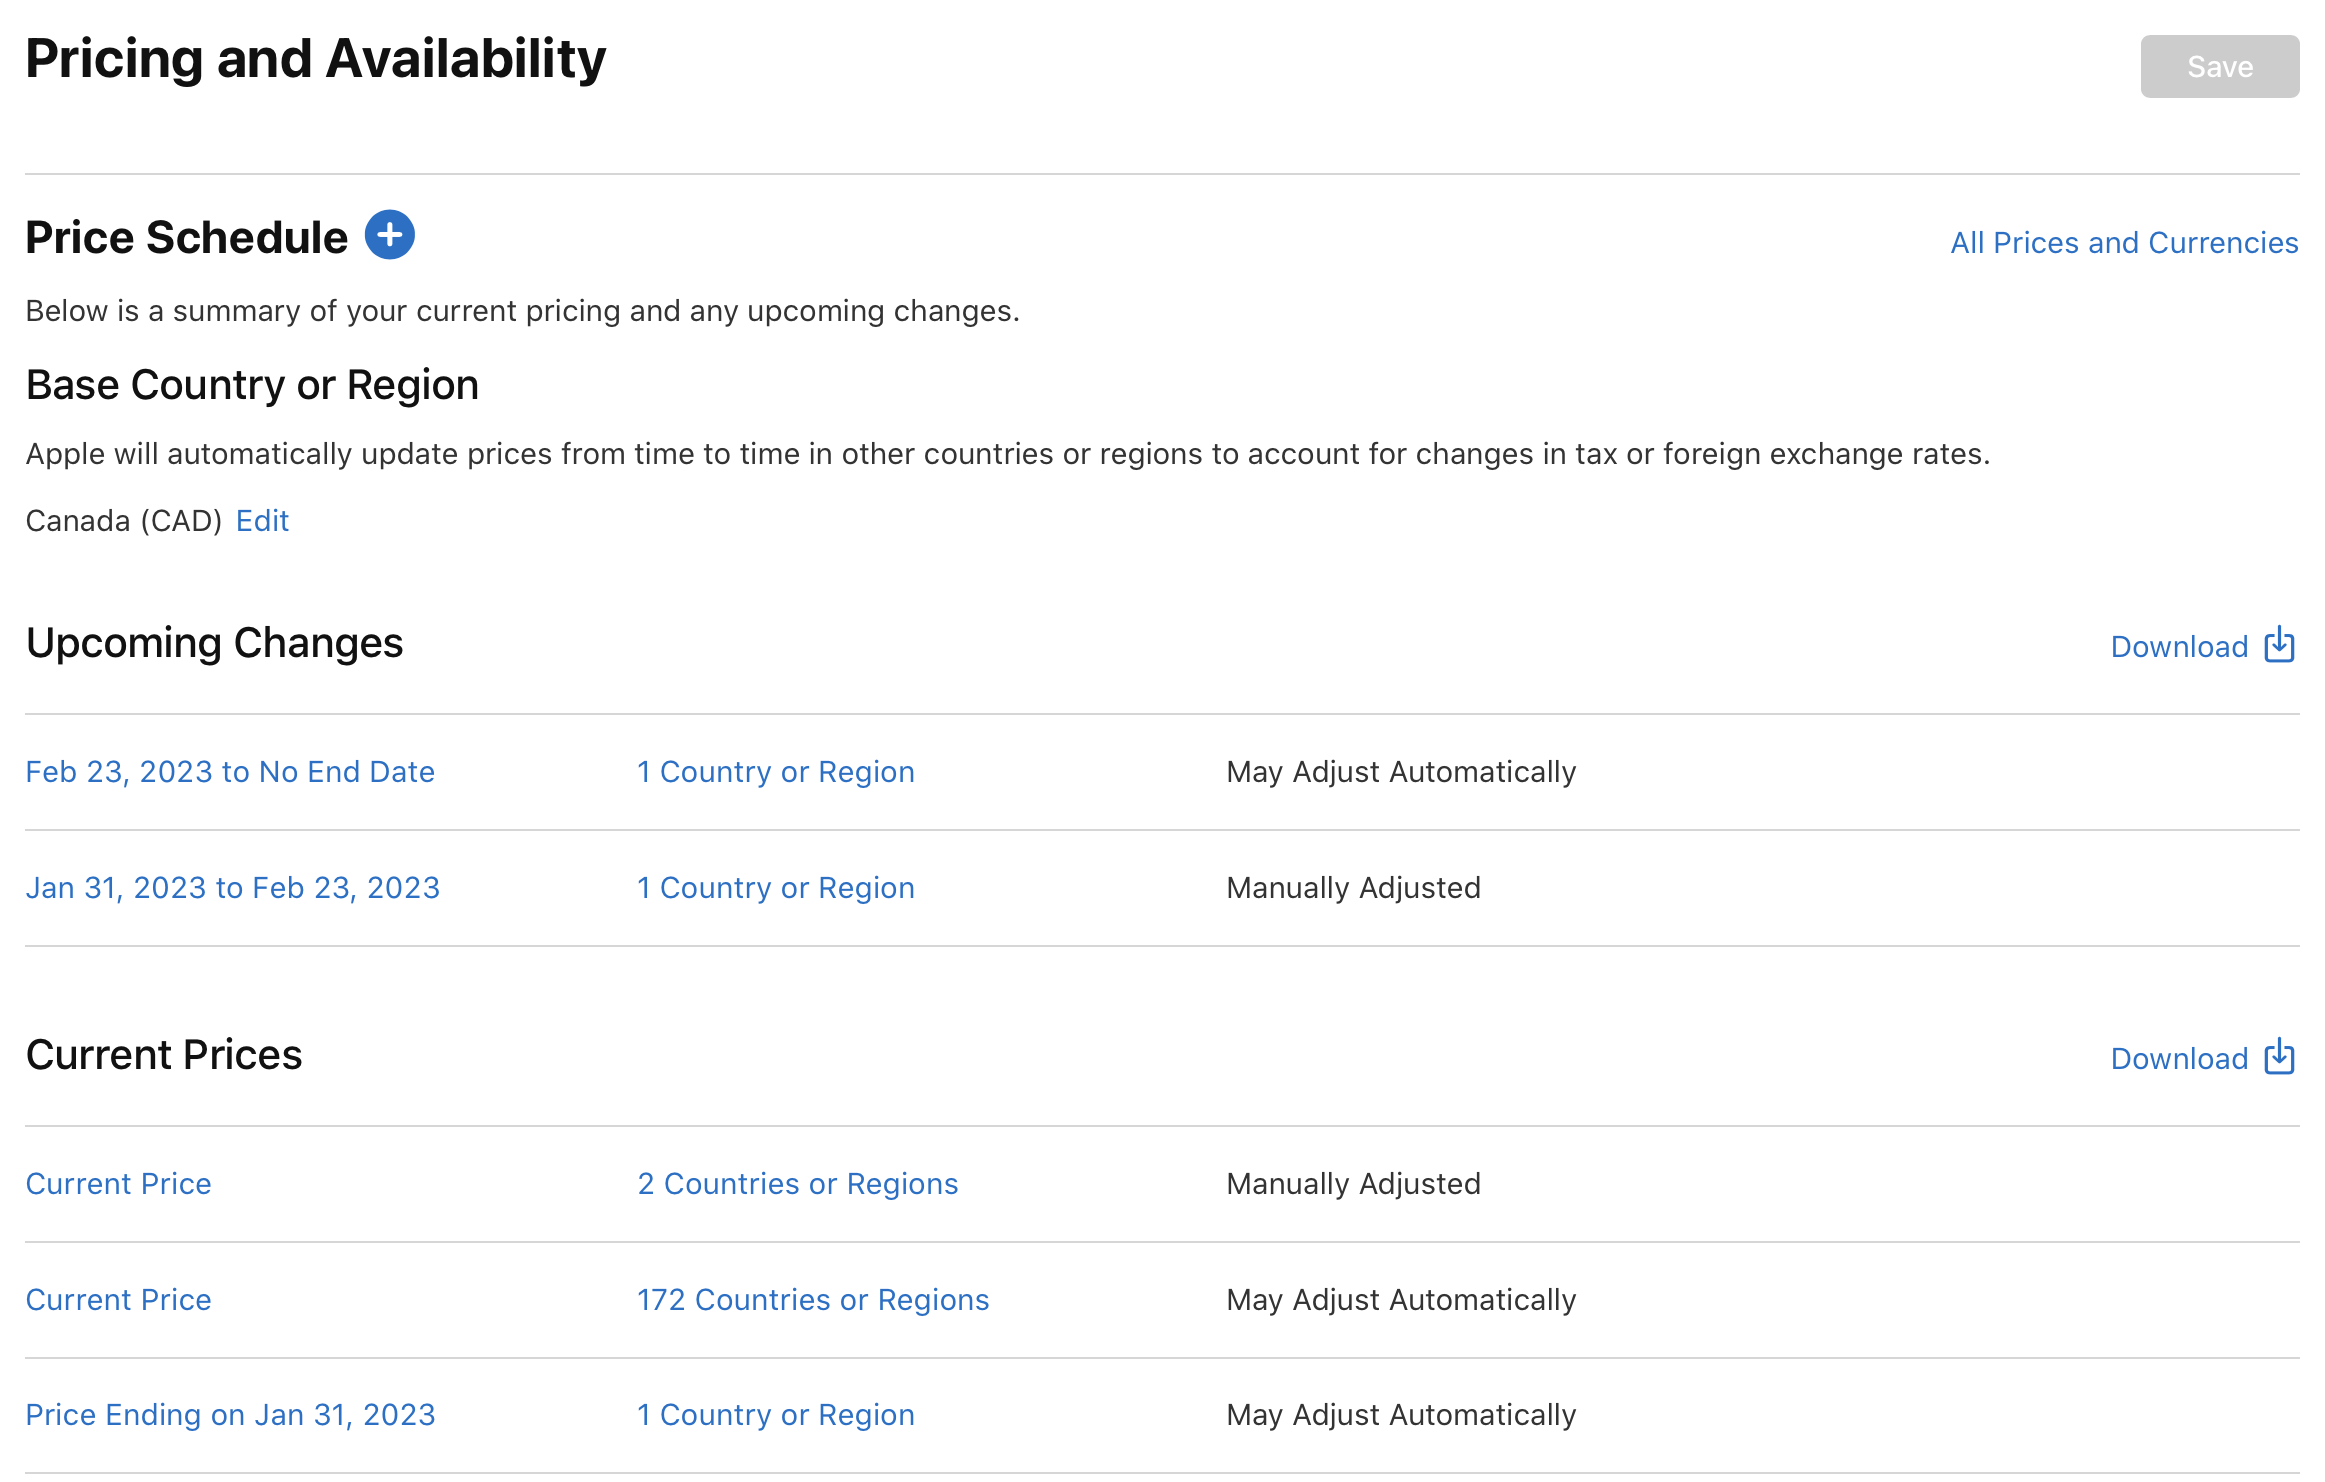View the 2 Countries or Regions details
Image resolution: width=2325 pixels, height=1482 pixels.
pos(797,1183)
